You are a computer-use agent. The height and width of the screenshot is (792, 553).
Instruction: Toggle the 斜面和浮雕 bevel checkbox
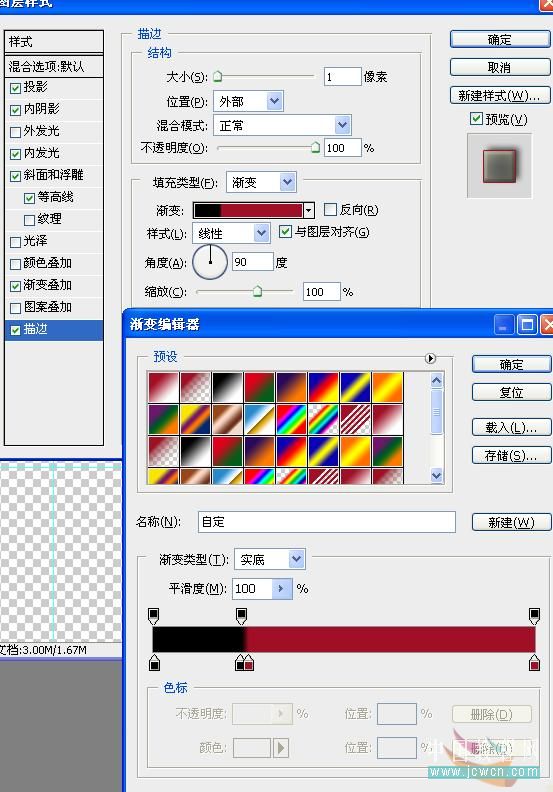(15, 176)
